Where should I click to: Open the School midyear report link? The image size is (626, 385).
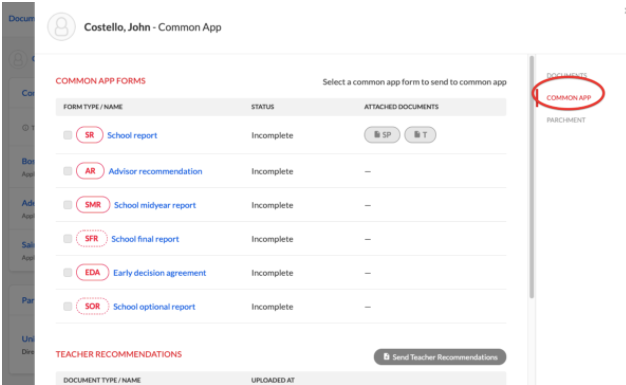click(155, 205)
